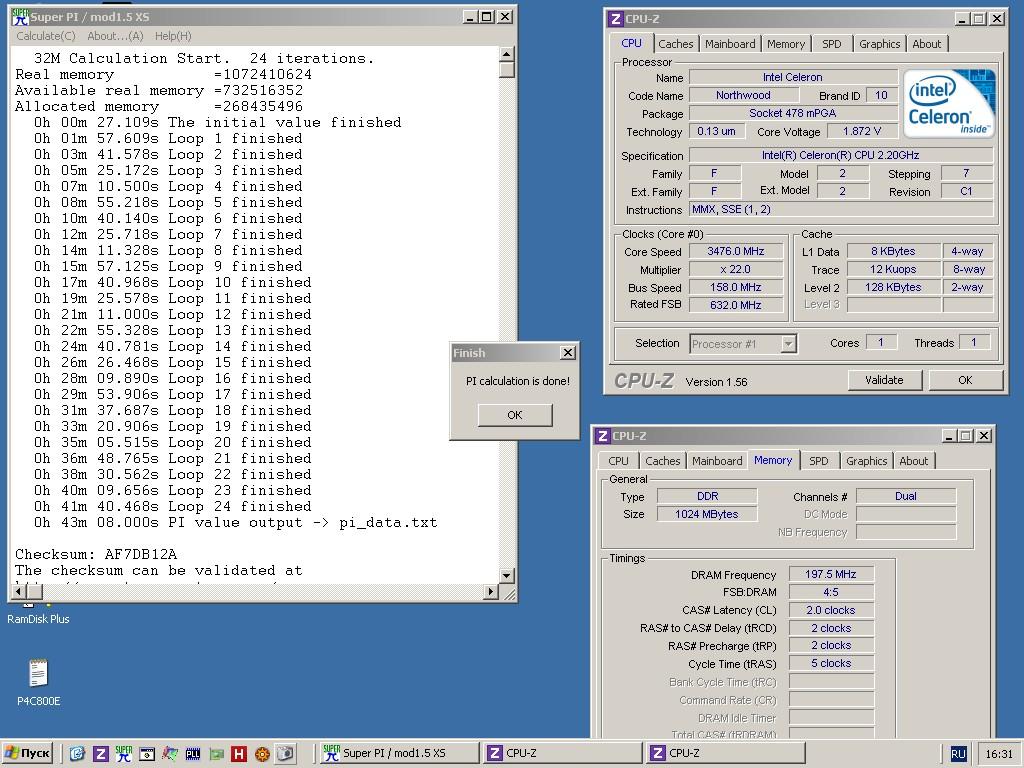Close the Finish dialog with X

(x=568, y=353)
